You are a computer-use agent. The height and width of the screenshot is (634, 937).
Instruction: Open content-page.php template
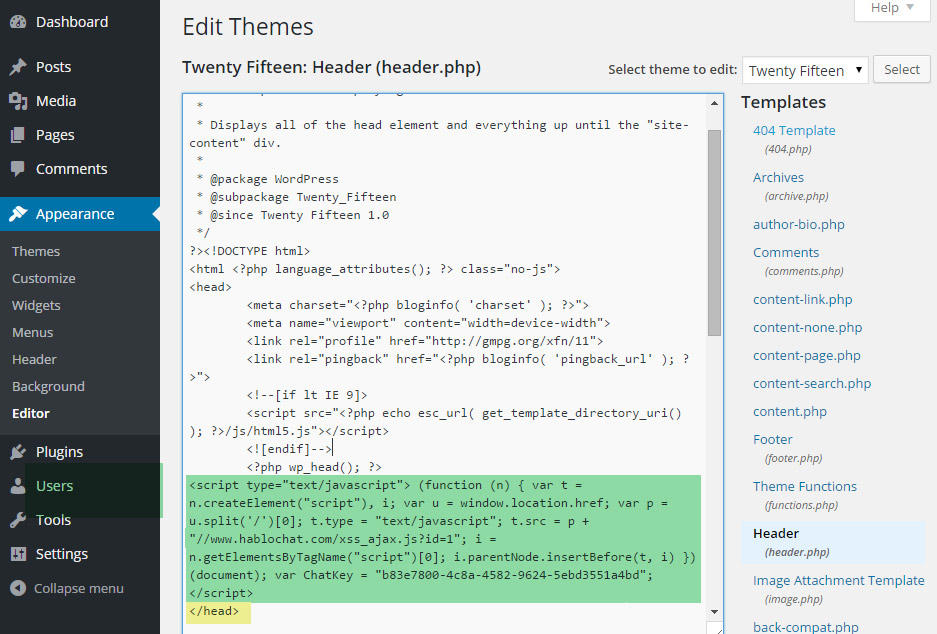[807, 356]
